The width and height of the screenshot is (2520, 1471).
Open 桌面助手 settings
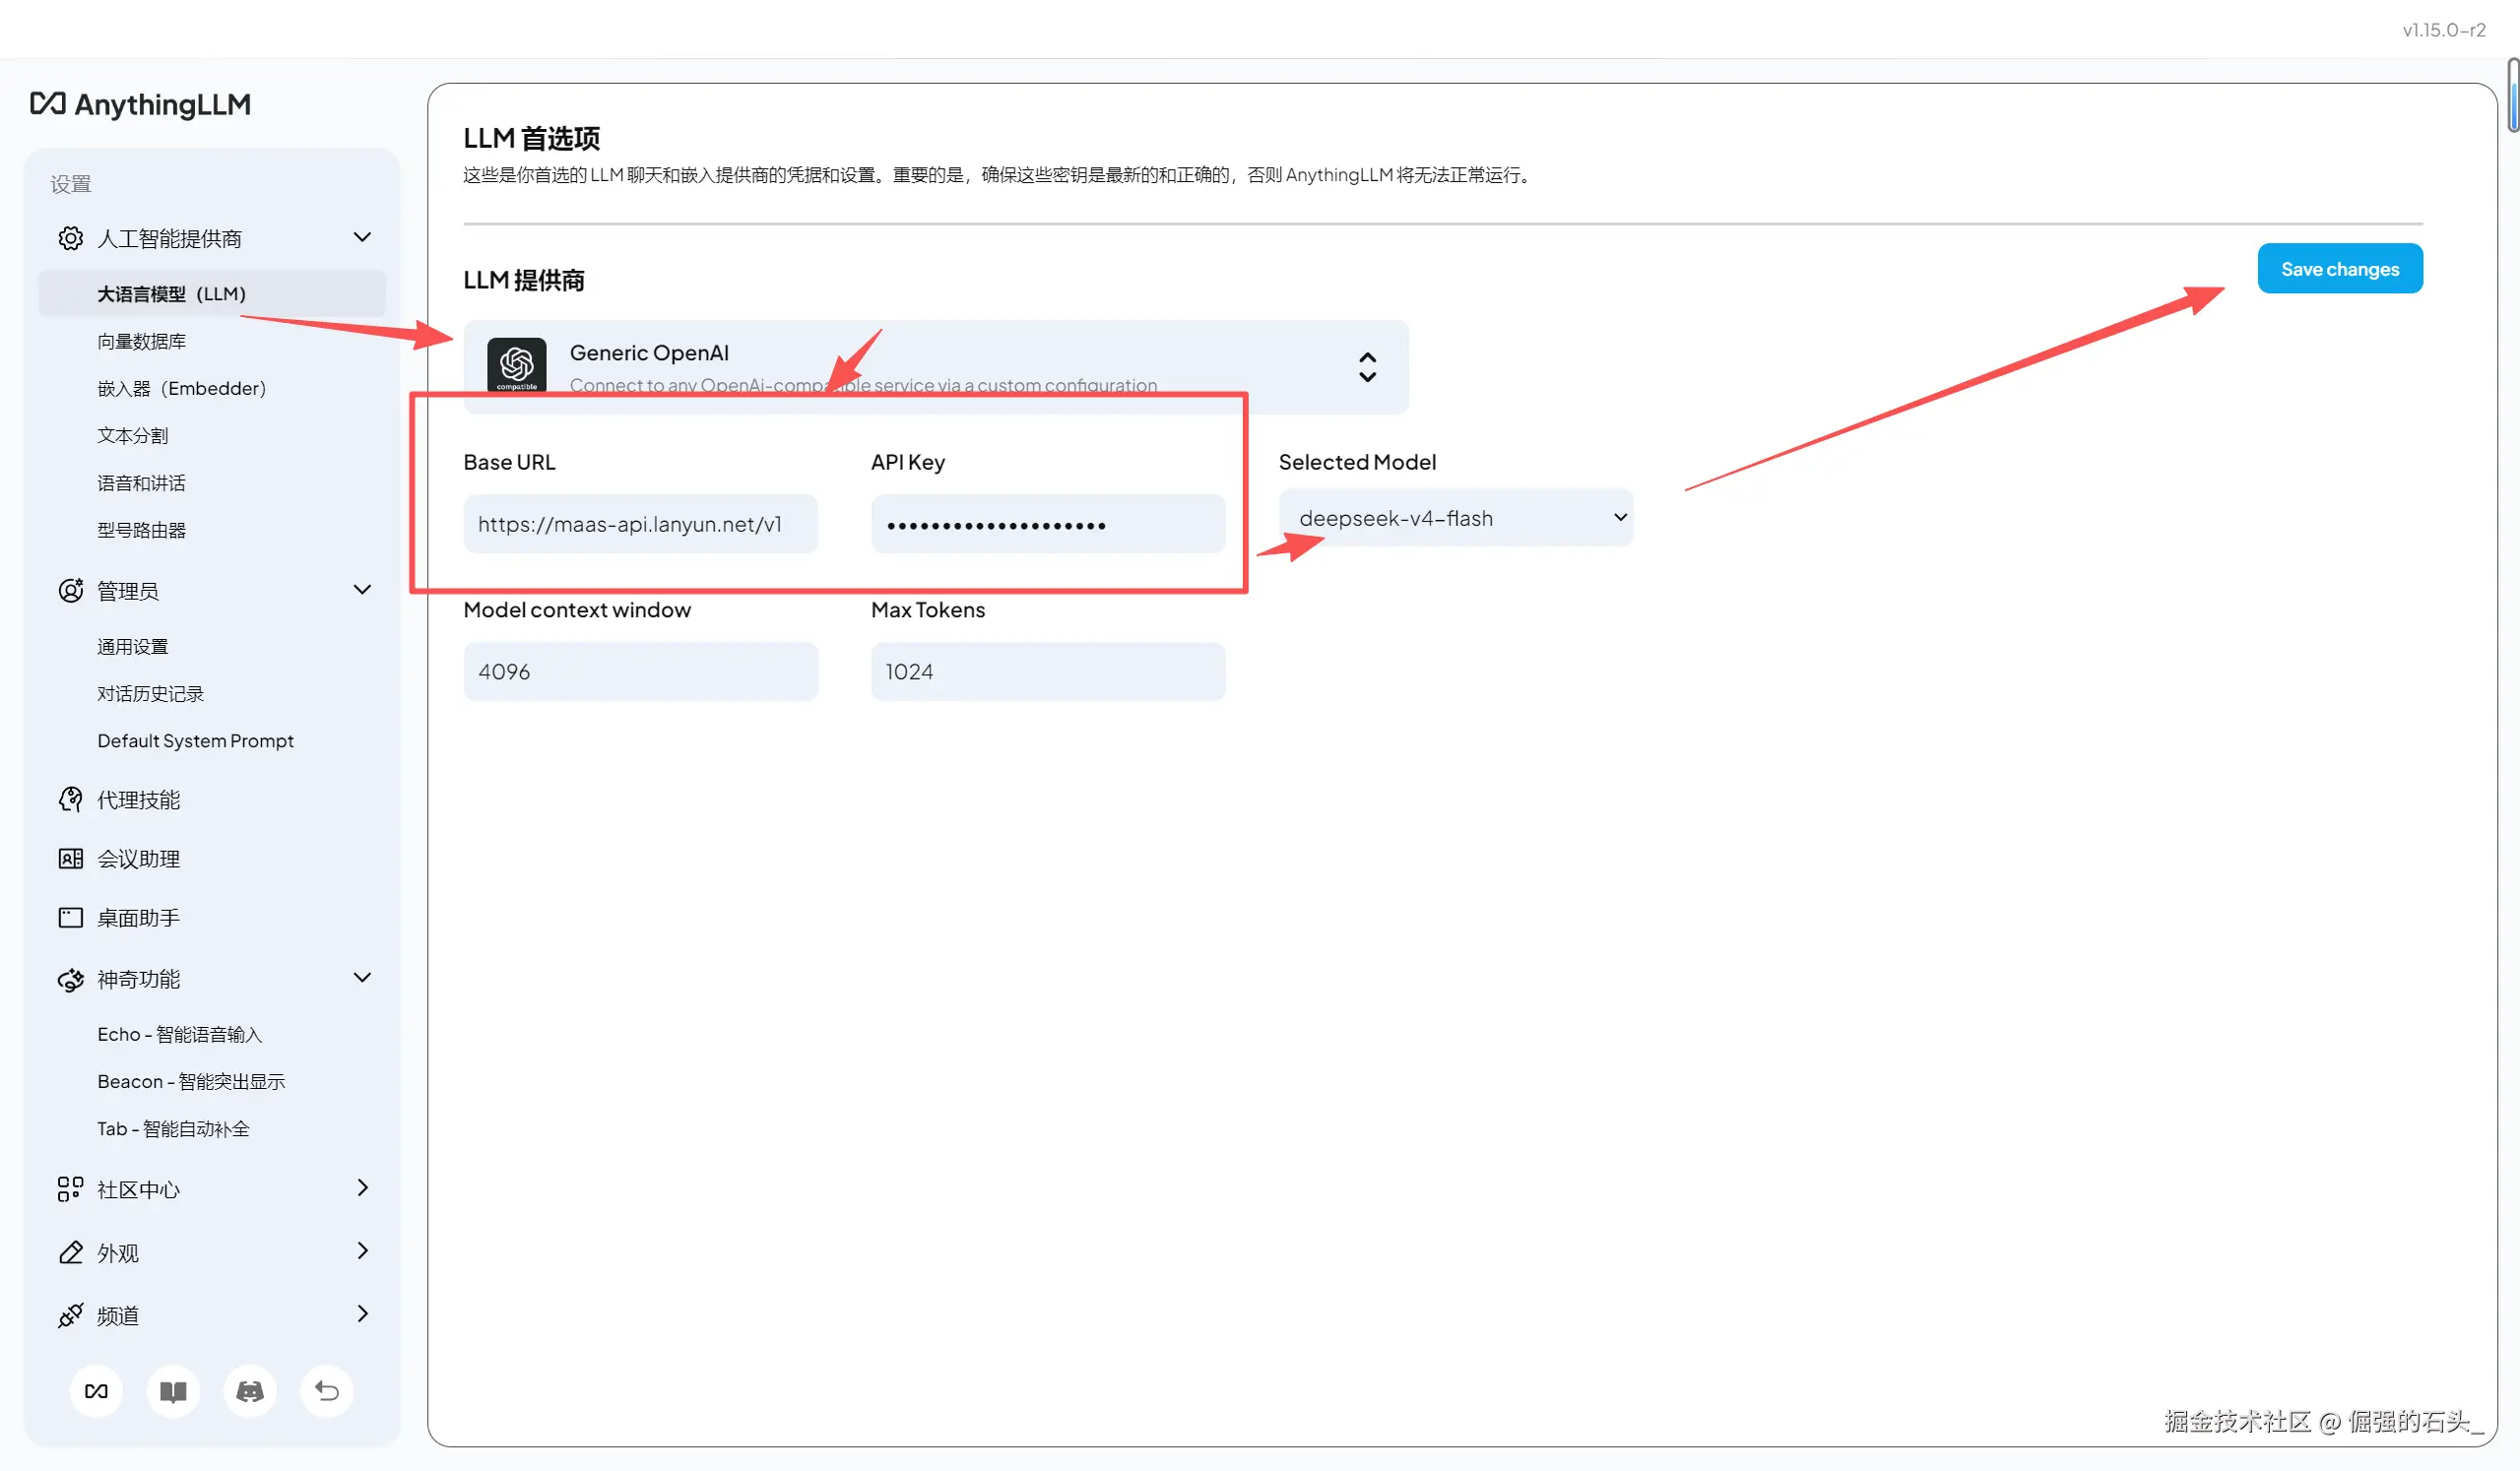tap(138, 917)
